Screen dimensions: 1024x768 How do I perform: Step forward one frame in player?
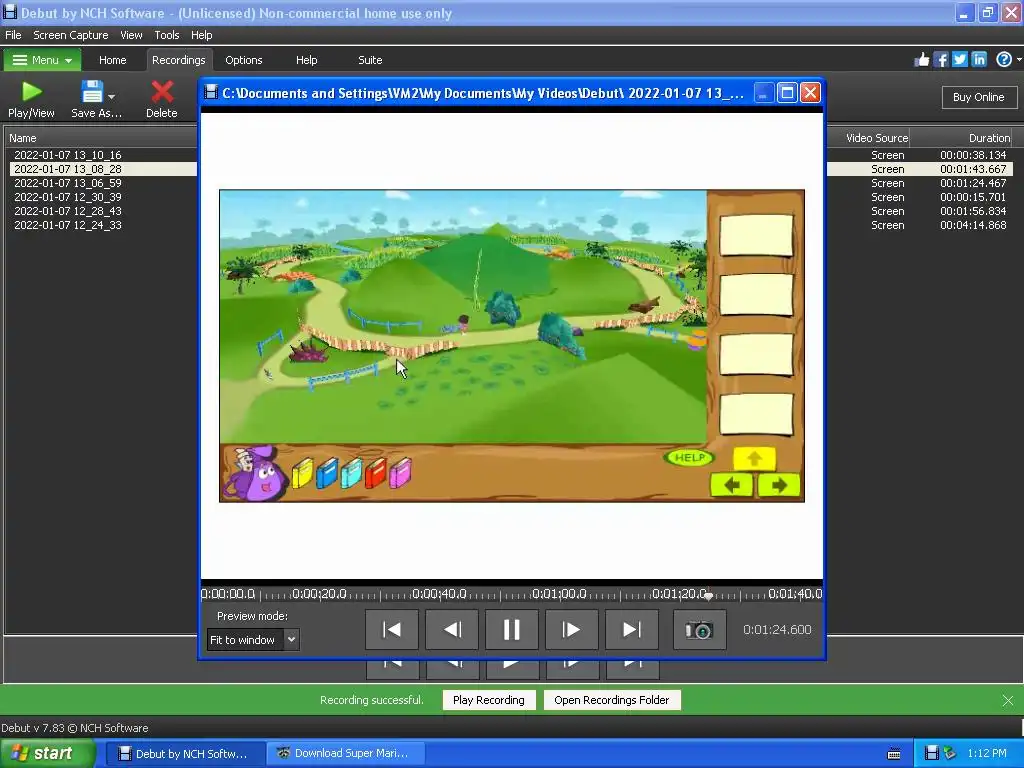point(571,630)
